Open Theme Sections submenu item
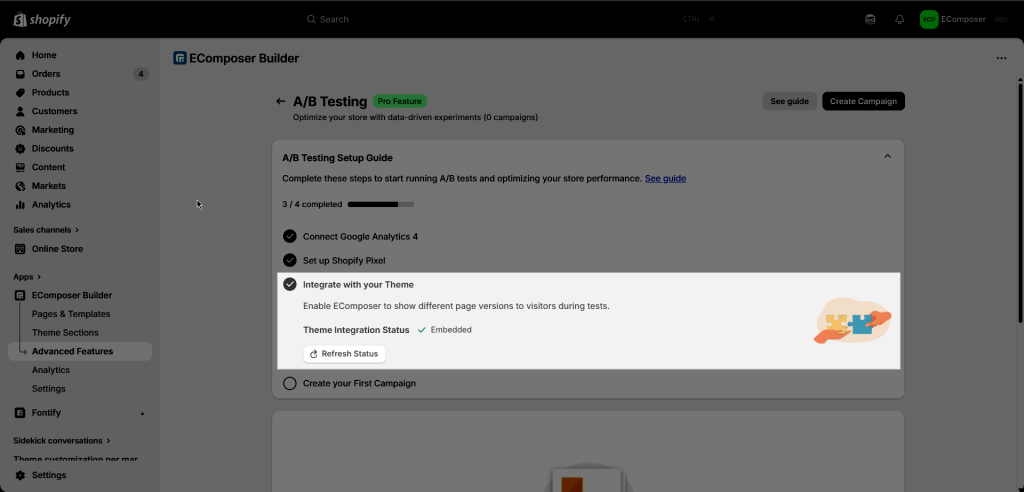This screenshot has height=492, width=1024. coord(65,333)
